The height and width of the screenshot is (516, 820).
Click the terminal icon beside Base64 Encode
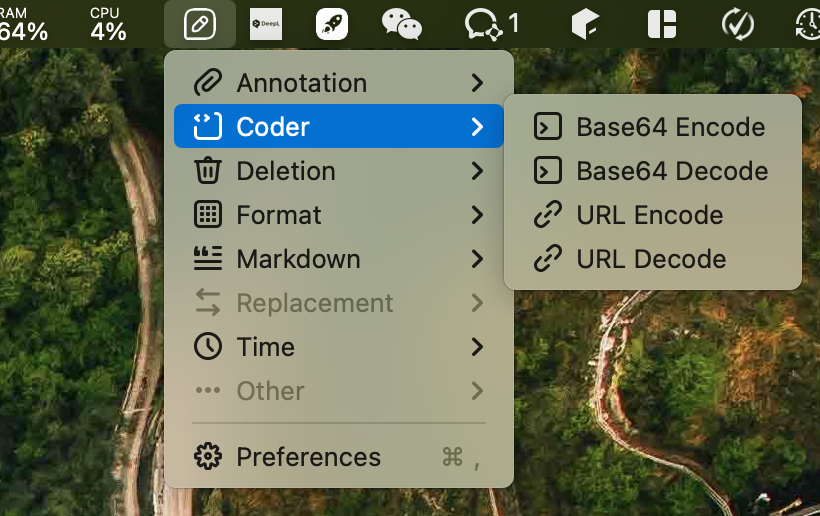point(548,127)
